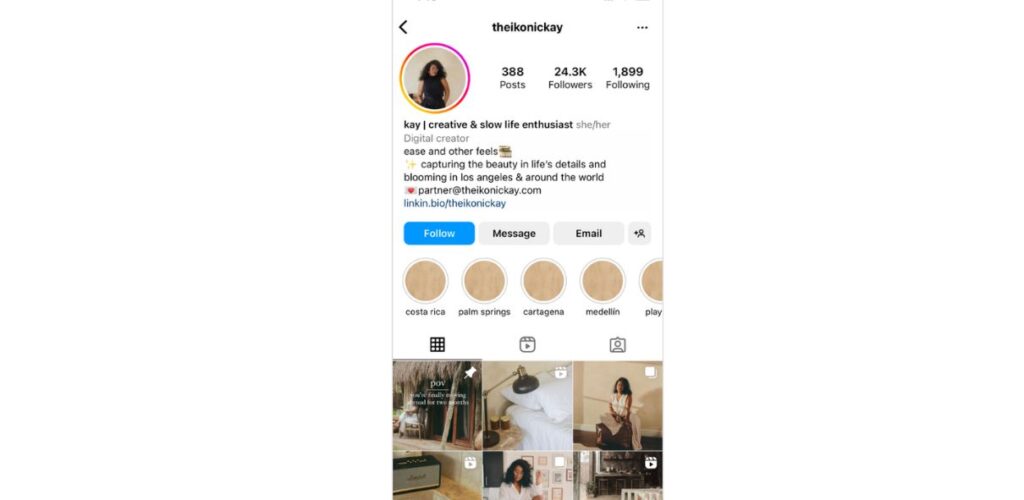Image resolution: width=1024 pixels, height=500 pixels.
Task: Click the blue Follow button
Action: click(x=439, y=233)
